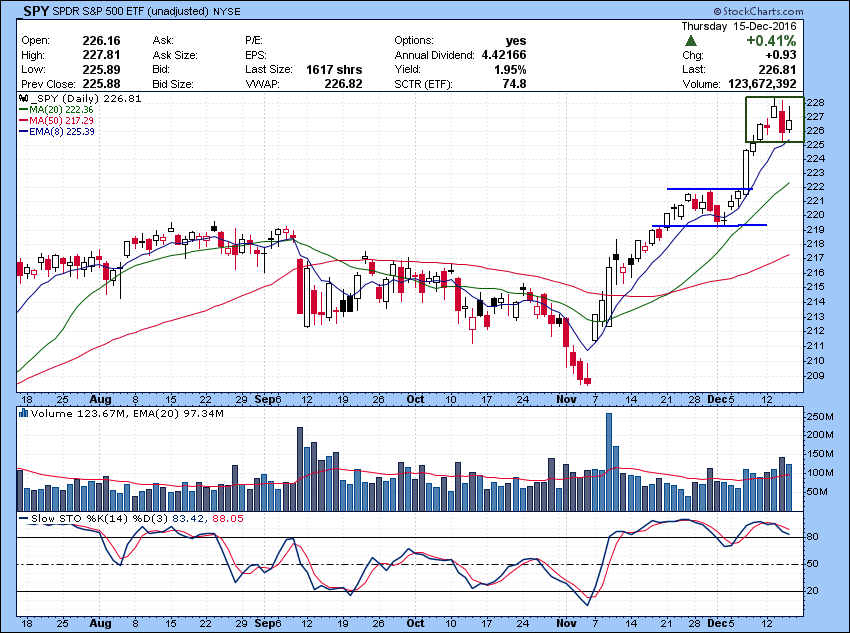This screenshot has height=633, width=850.
Task: Click the green up-triangle change indicator
Action: click(x=690, y=41)
